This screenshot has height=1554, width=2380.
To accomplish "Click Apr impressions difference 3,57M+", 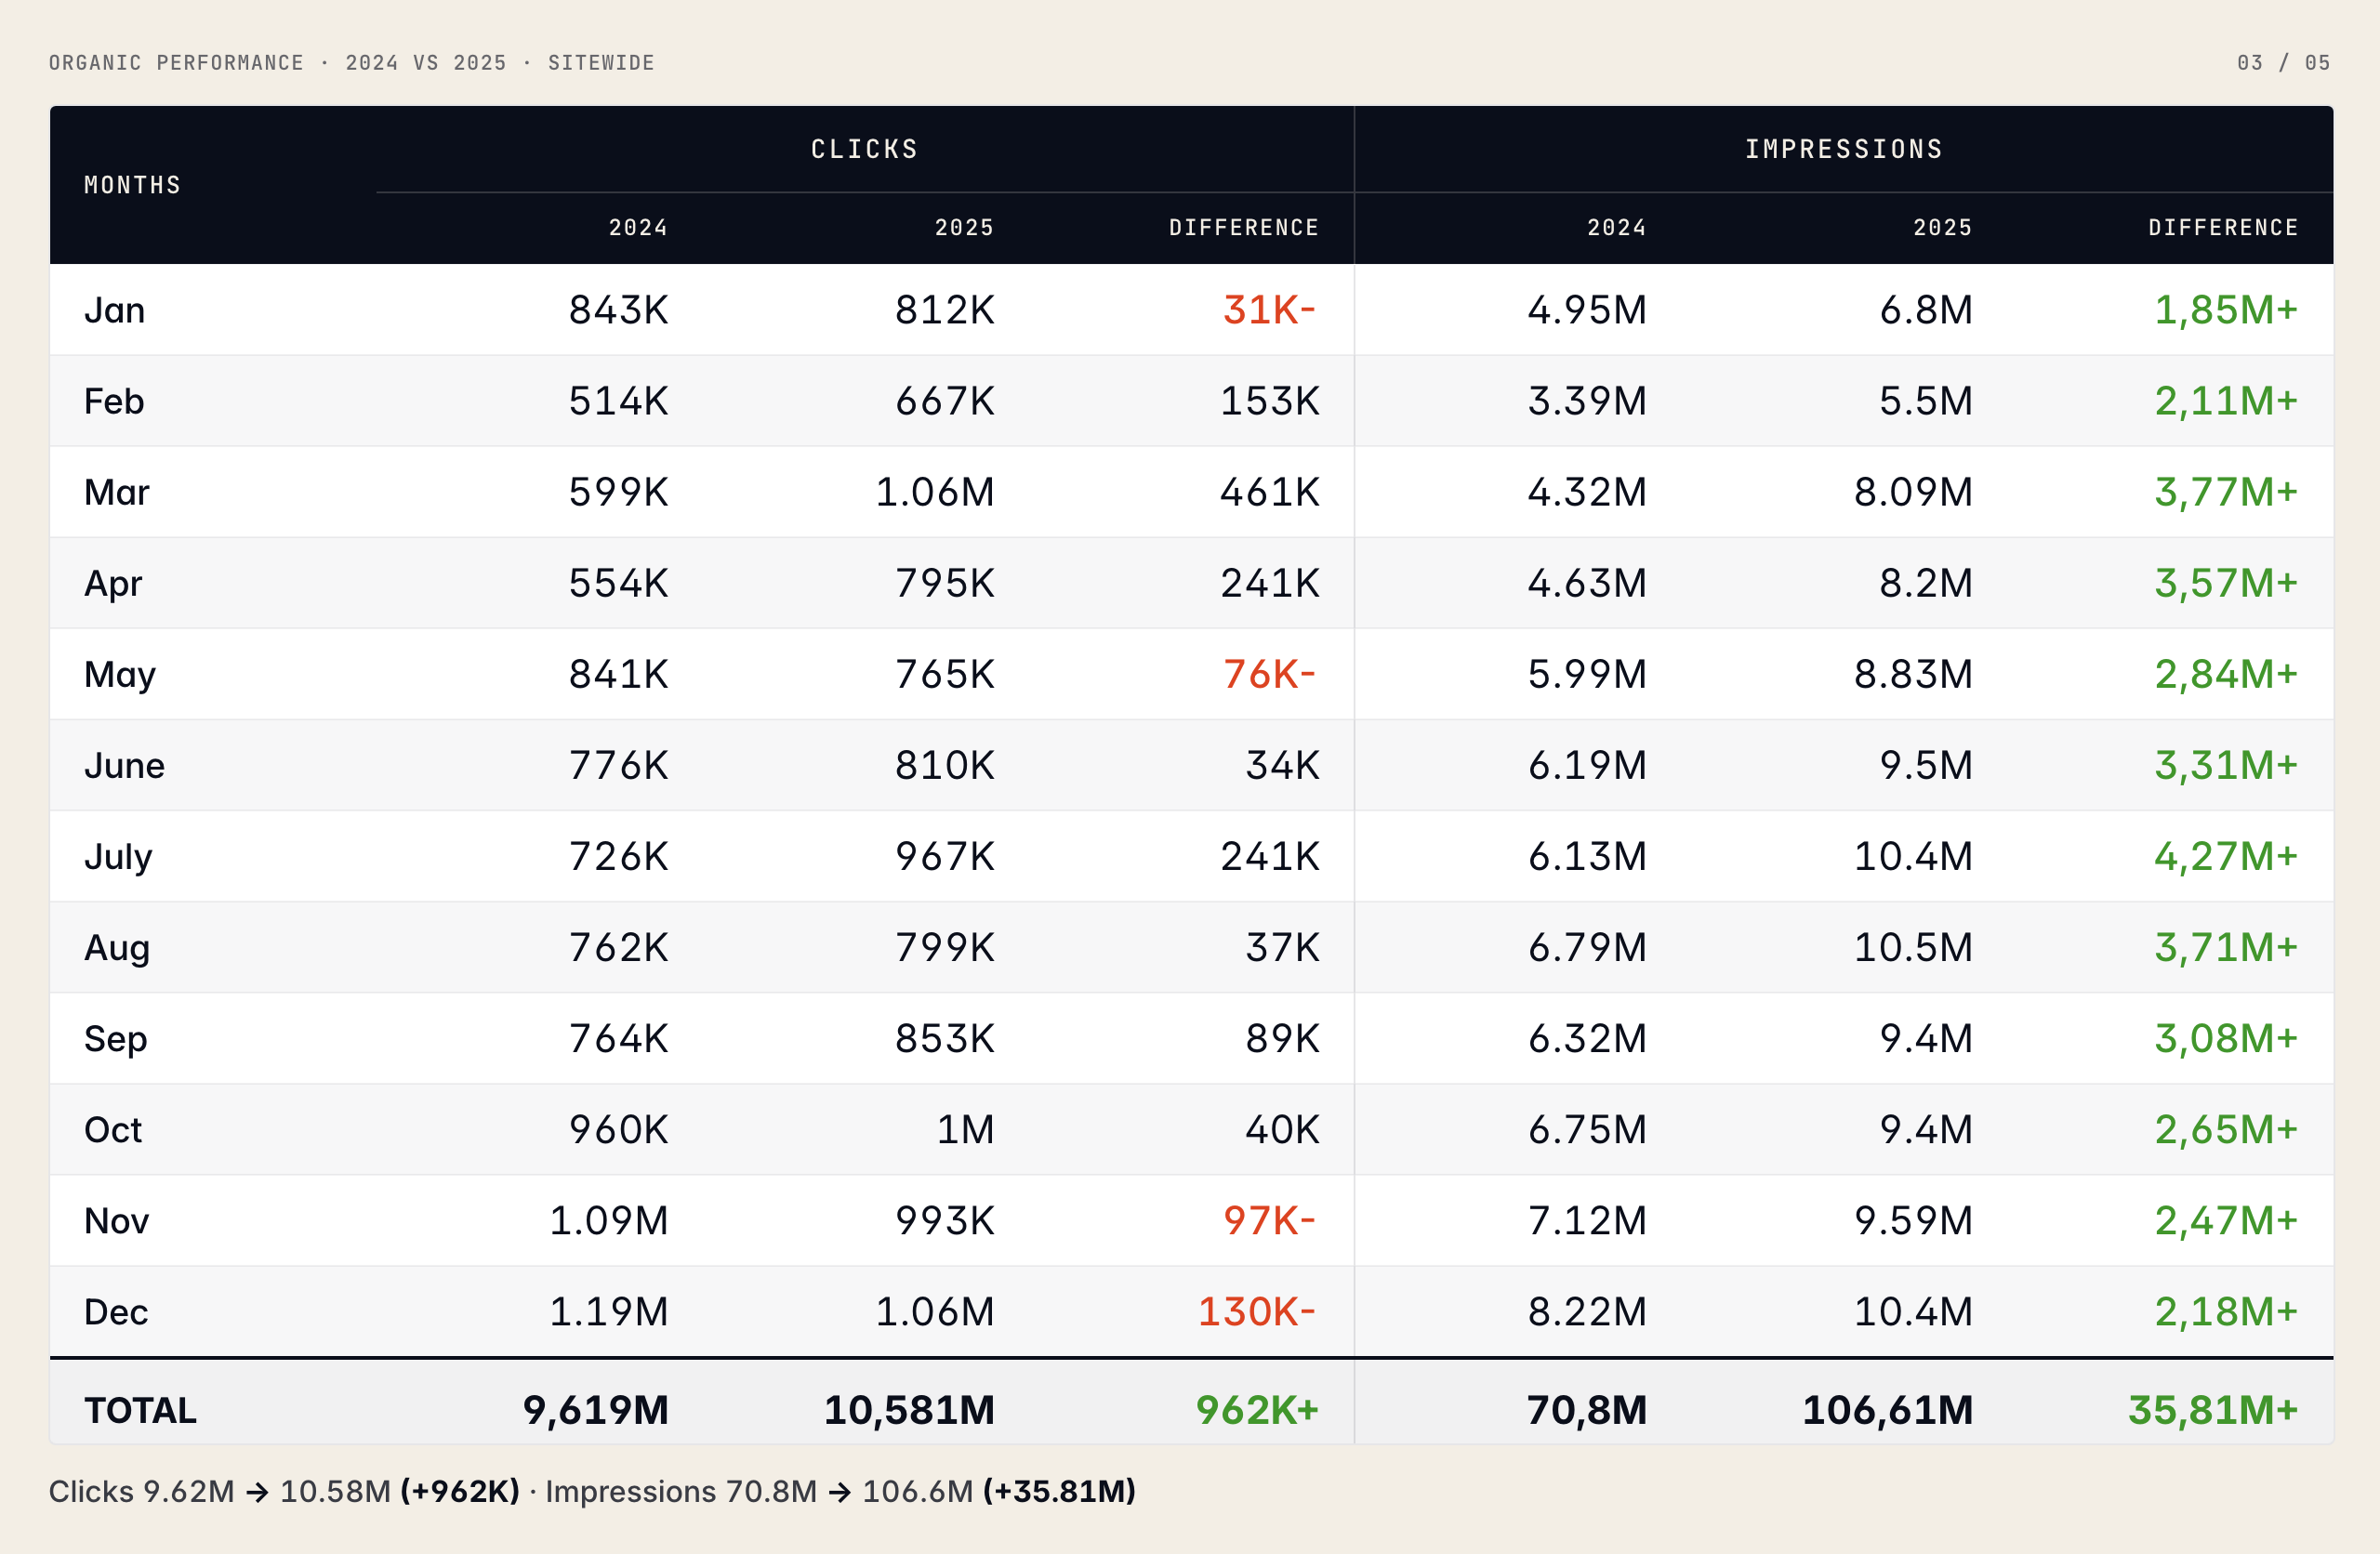I will pyautogui.click(x=2225, y=583).
